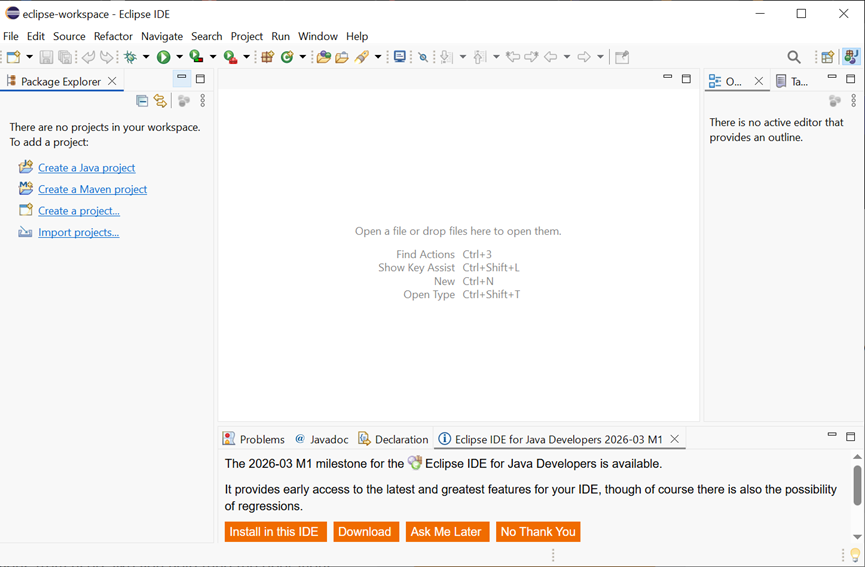The width and height of the screenshot is (865, 567).
Task: Open the Search flashlight dropdown arrow
Action: (378, 57)
